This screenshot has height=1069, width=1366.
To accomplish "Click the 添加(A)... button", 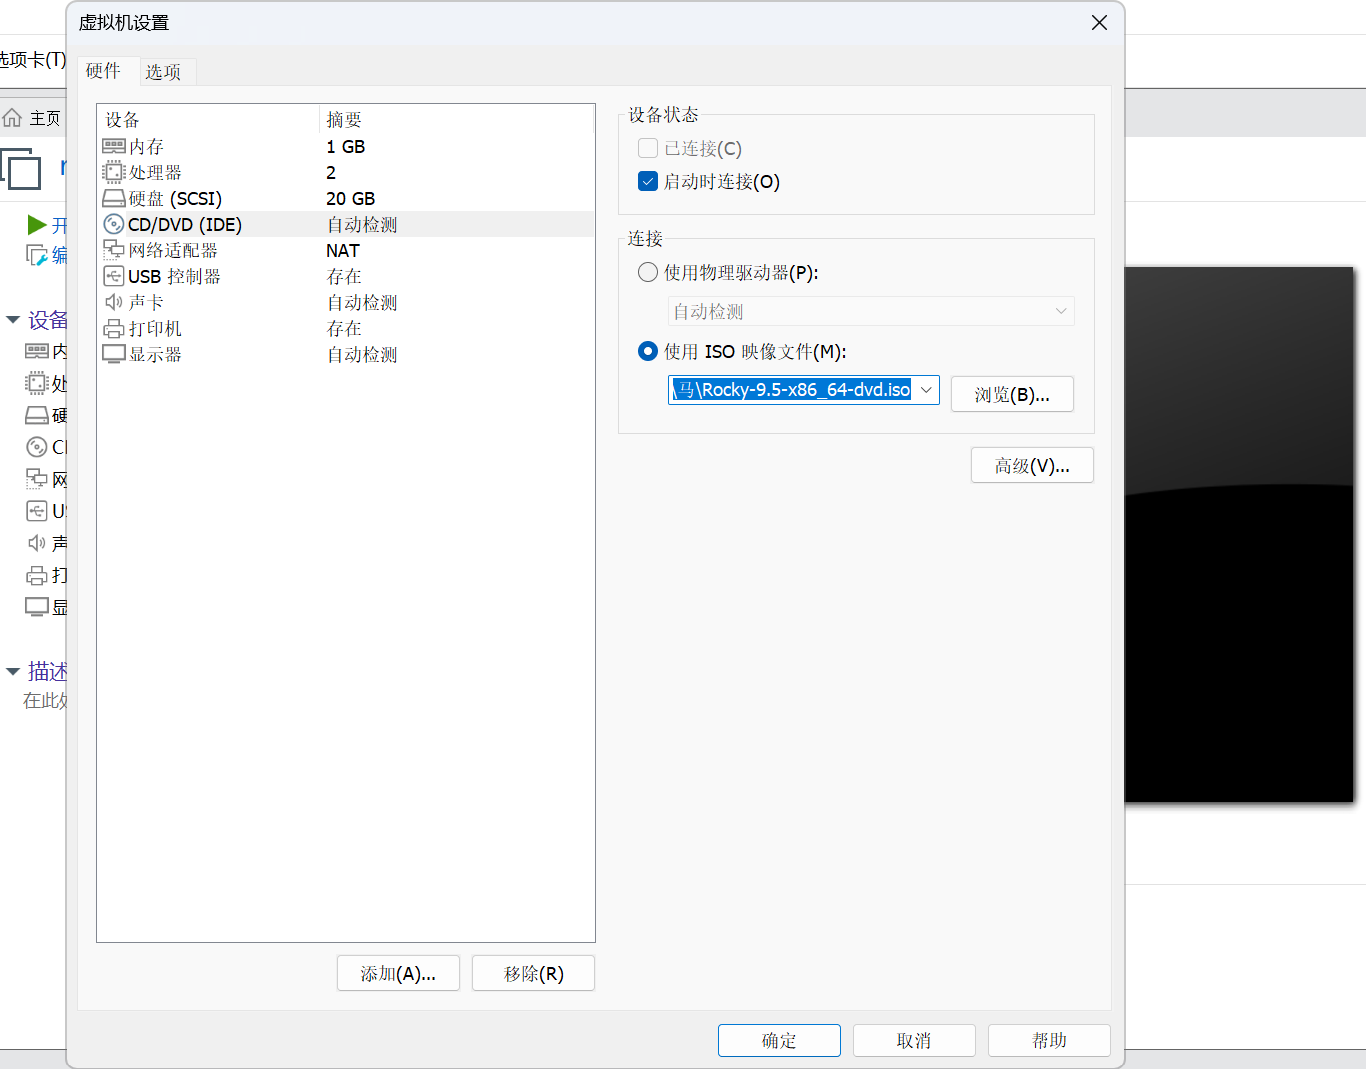I will coord(398,973).
